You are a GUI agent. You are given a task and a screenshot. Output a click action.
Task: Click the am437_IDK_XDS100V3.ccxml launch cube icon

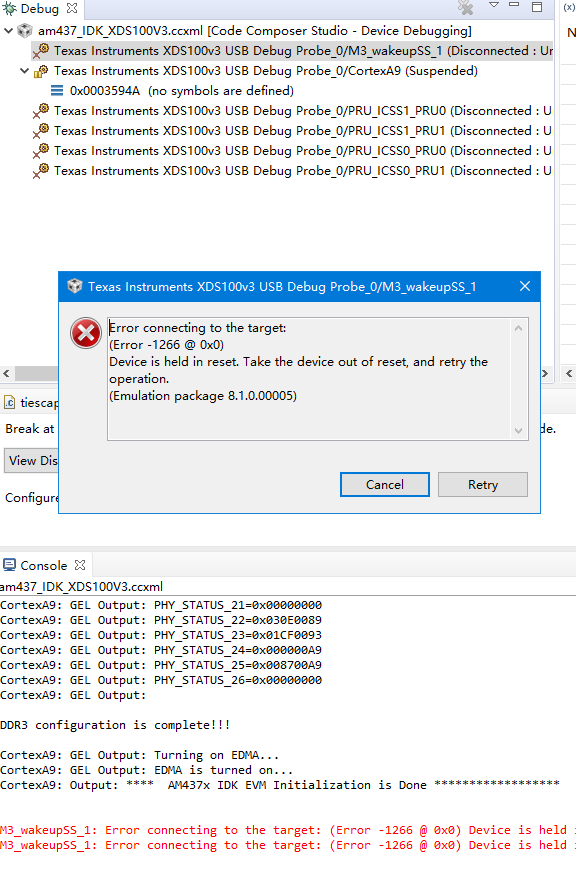click(25, 31)
